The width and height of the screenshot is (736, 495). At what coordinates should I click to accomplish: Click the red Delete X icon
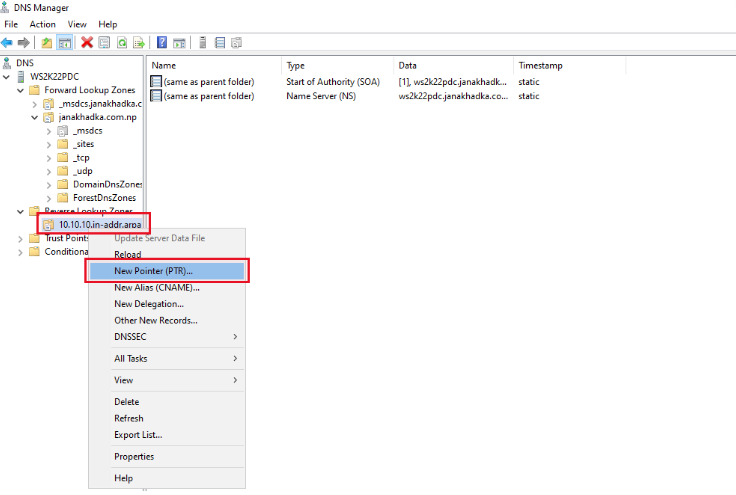[87, 42]
